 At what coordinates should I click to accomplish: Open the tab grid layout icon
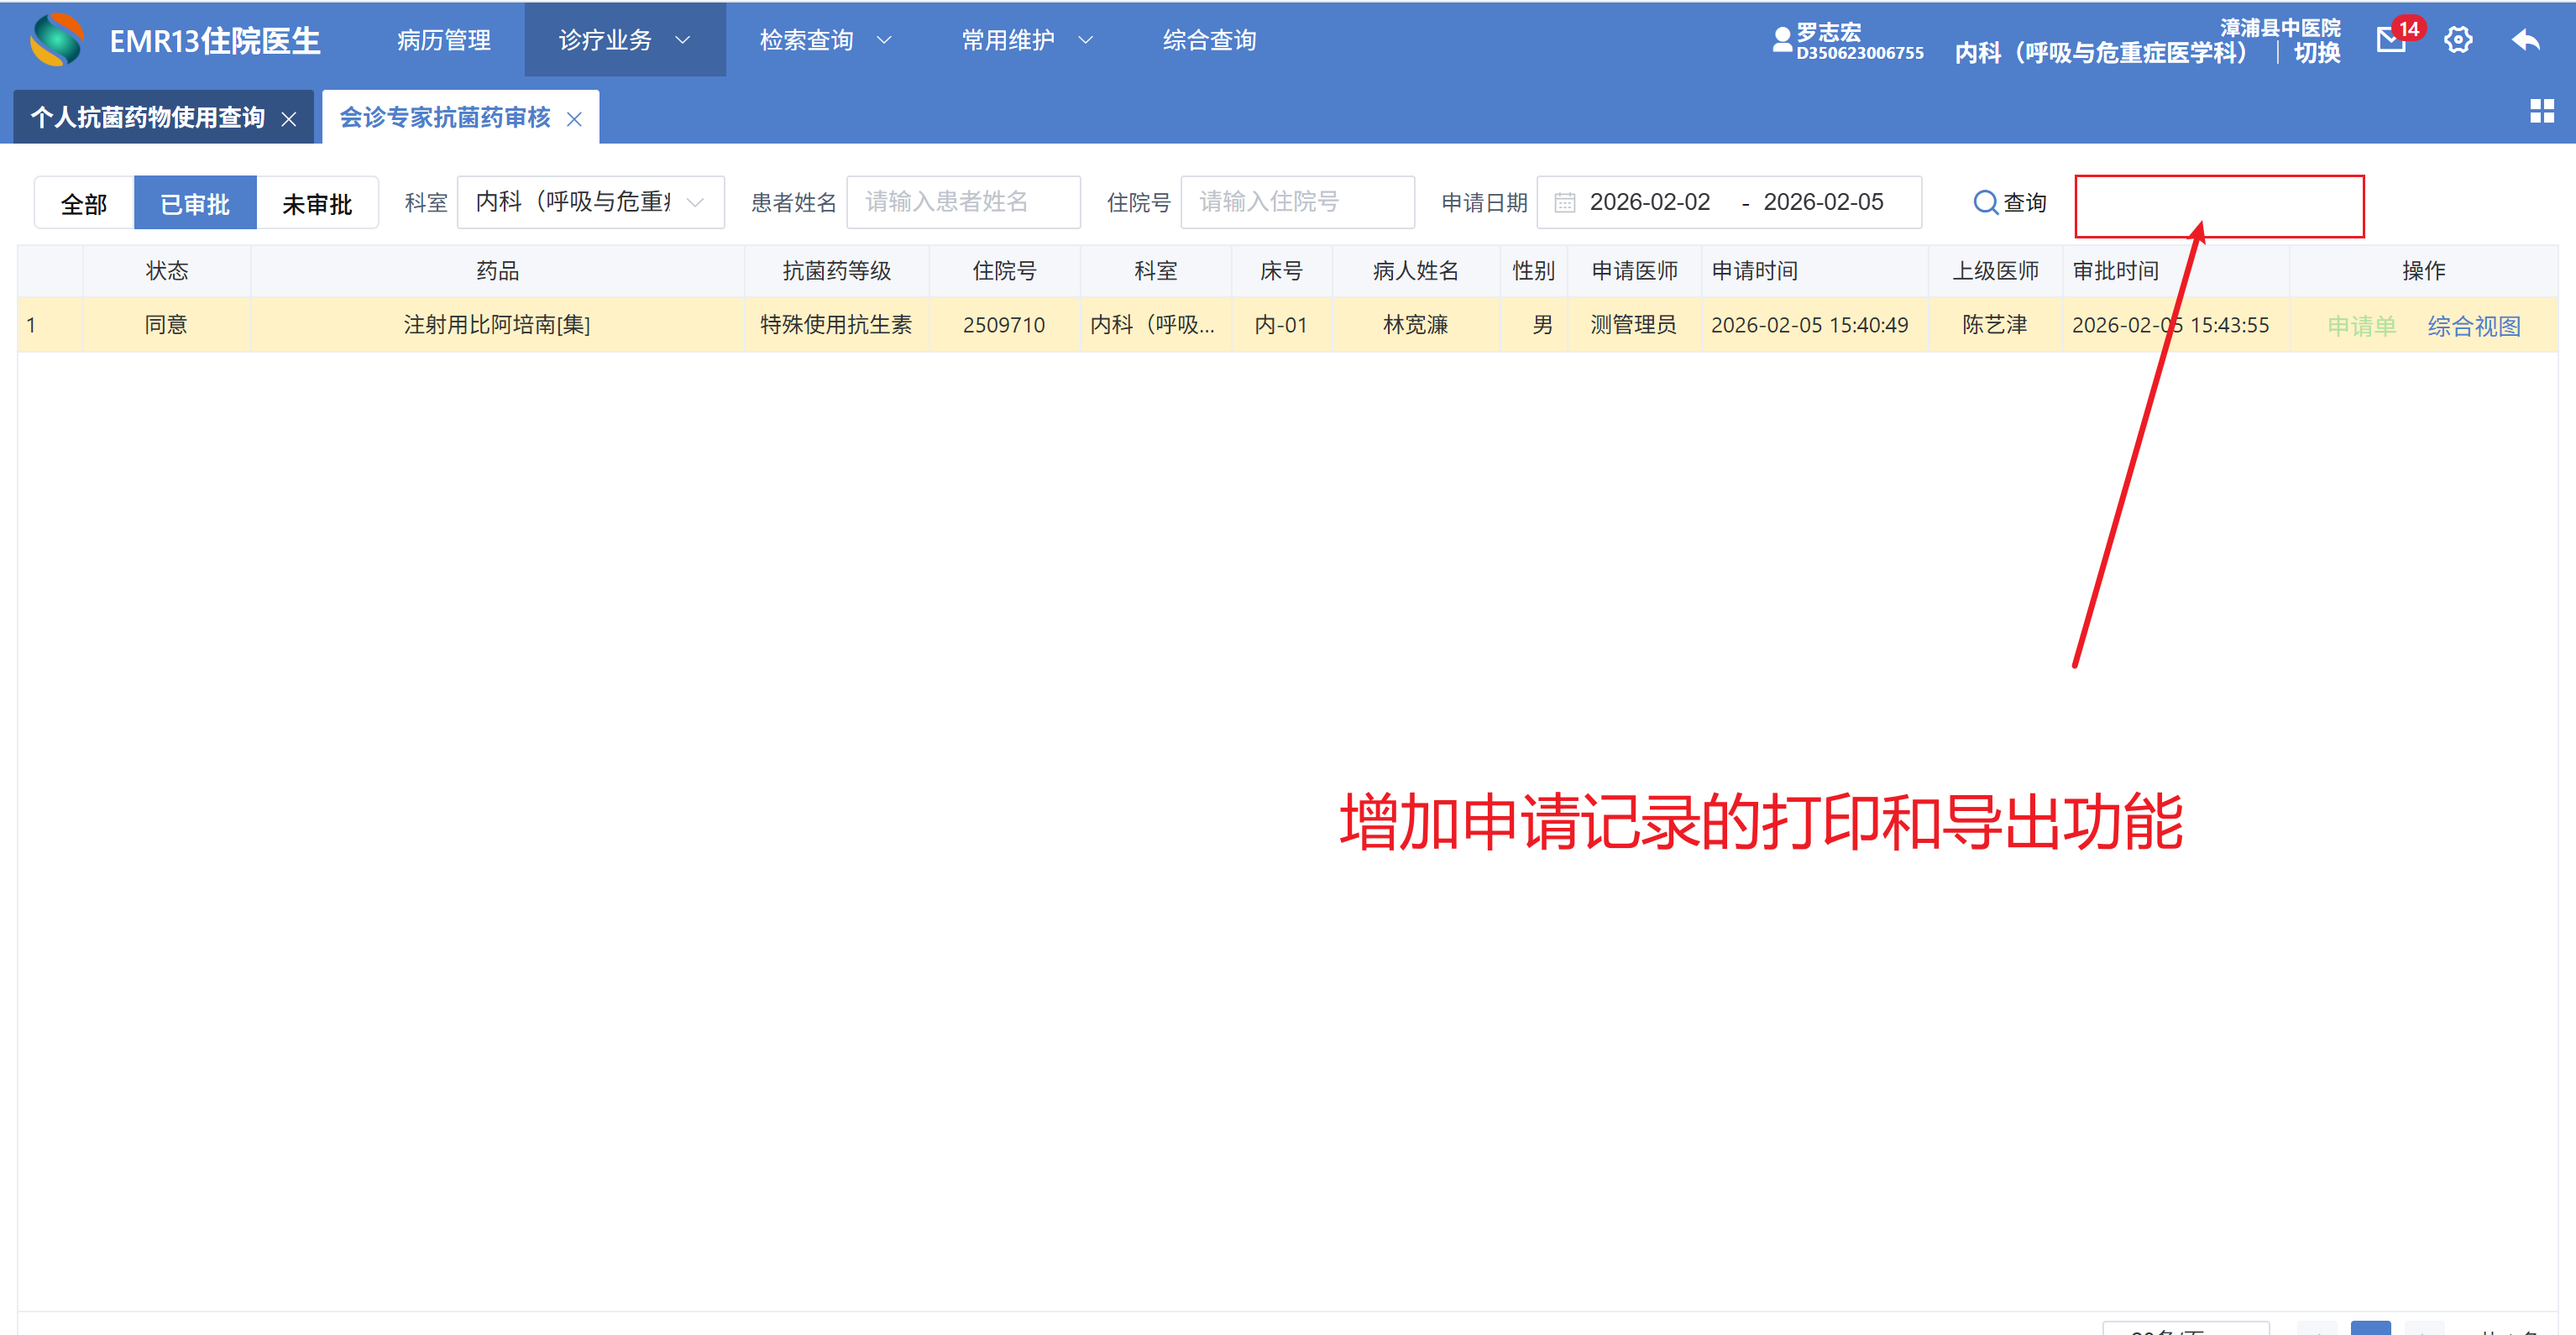tap(2541, 111)
